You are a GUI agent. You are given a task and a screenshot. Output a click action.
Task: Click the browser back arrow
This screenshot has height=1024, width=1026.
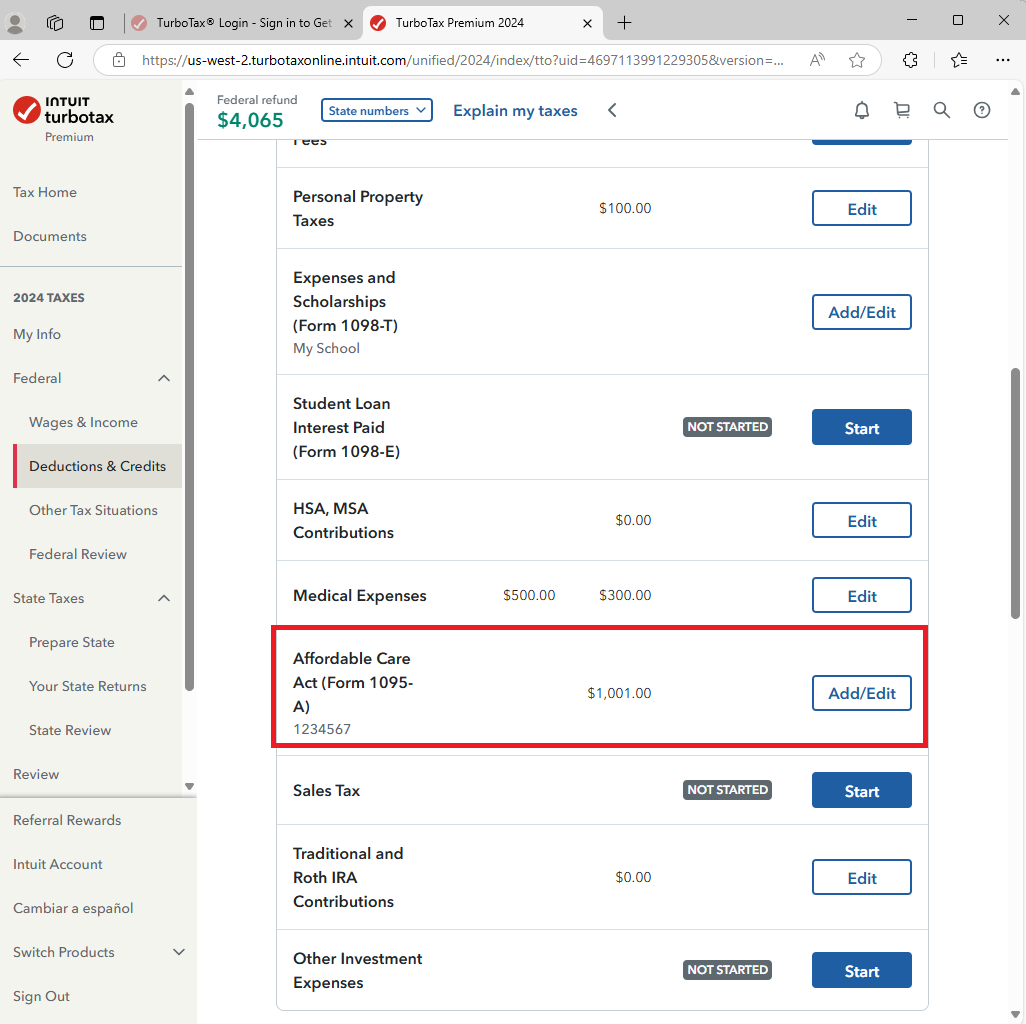coord(21,60)
